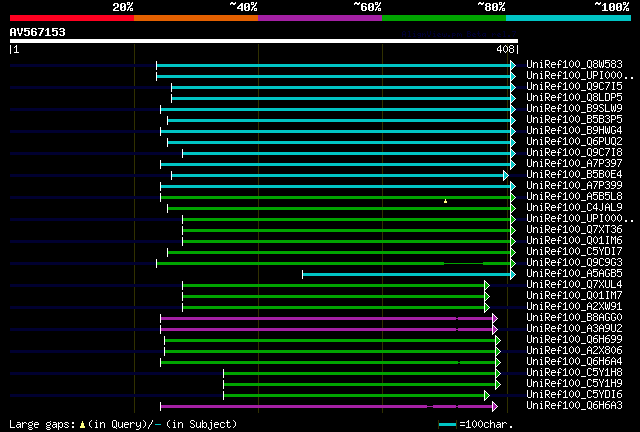Click the UniRef100_Q9C7I8 label

coord(574,153)
